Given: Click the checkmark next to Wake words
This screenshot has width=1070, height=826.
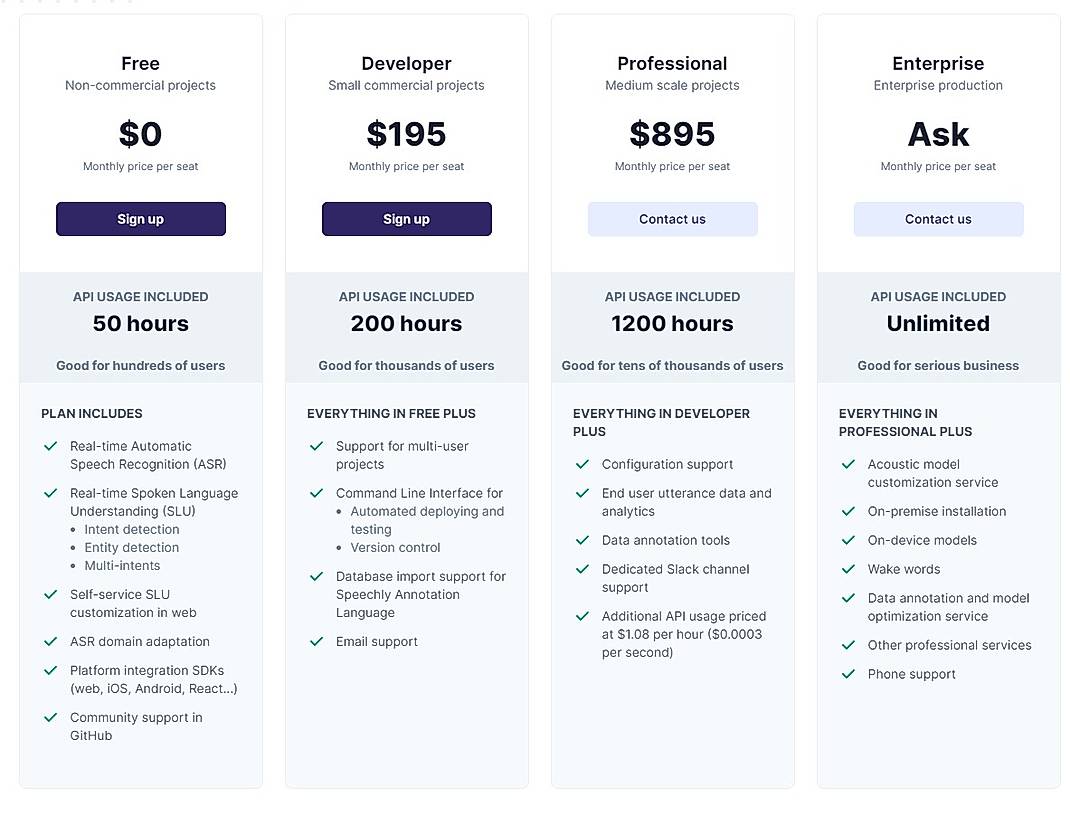Looking at the screenshot, I should point(848,568).
